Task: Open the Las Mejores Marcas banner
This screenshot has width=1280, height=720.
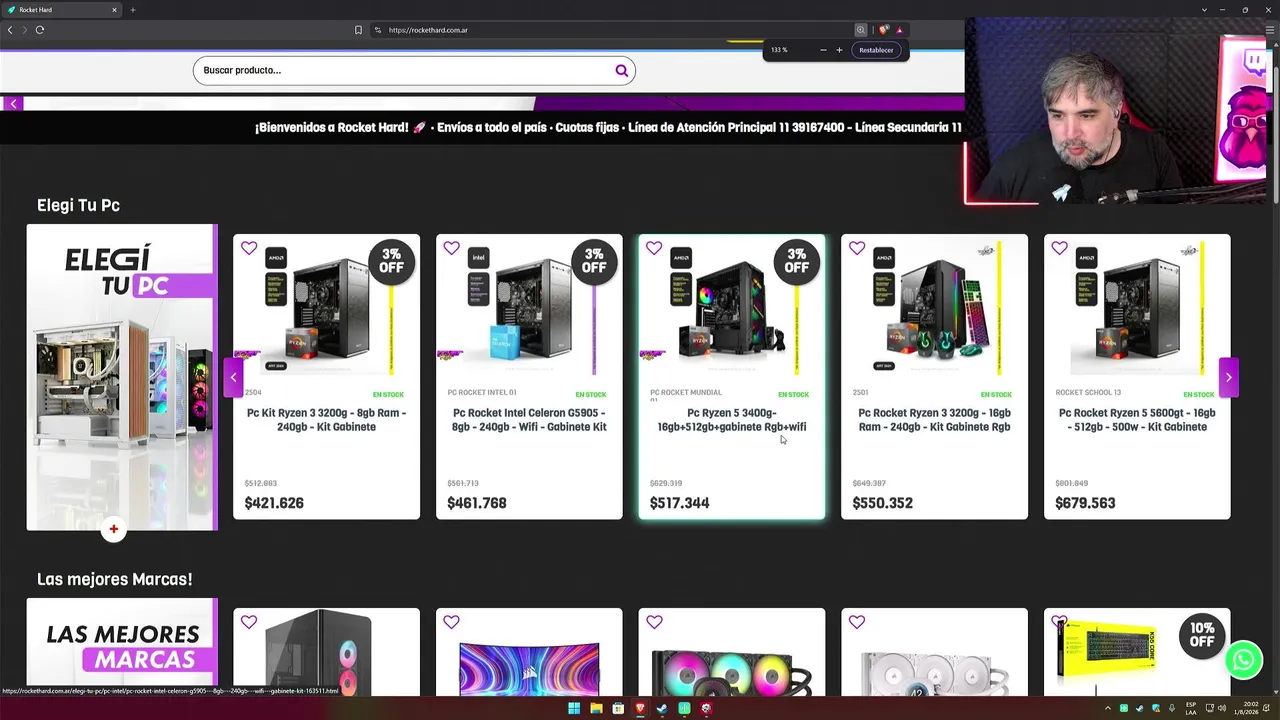Action: coord(122,647)
